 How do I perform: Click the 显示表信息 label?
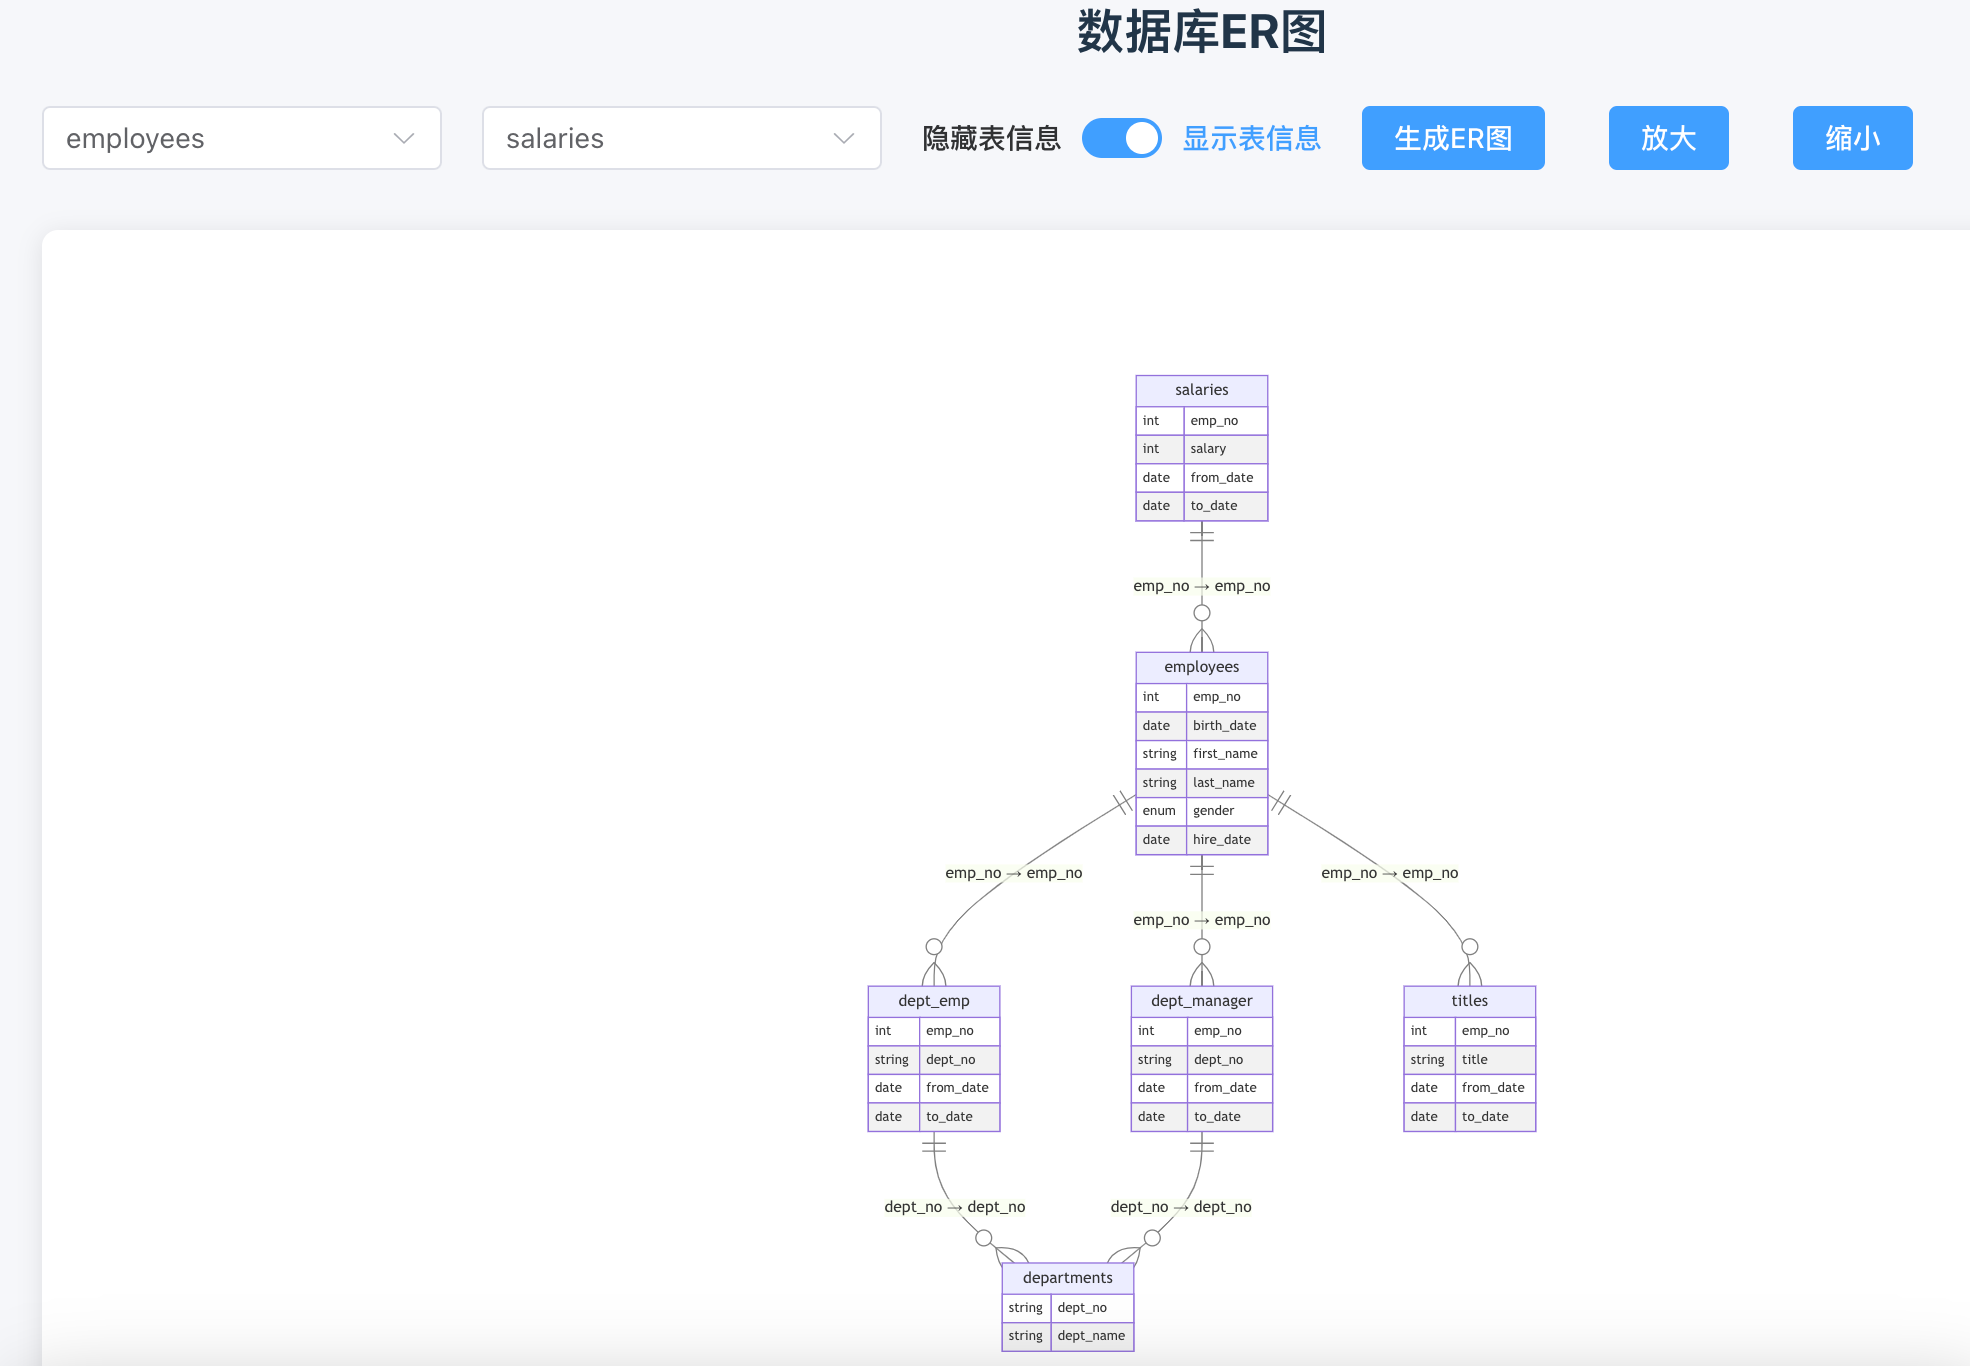1251,138
